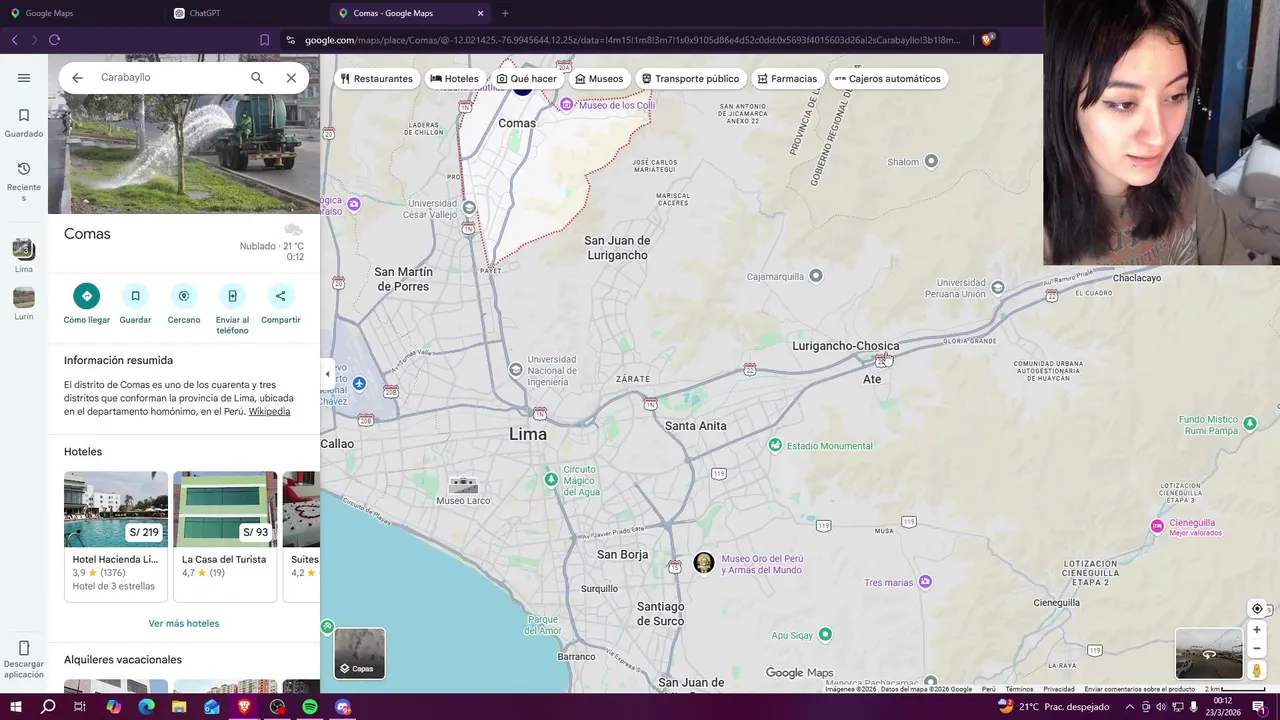The height and width of the screenshot is (720, 1280).
Task: Click the Street View pegman icon
Action: click(1257, 671)
